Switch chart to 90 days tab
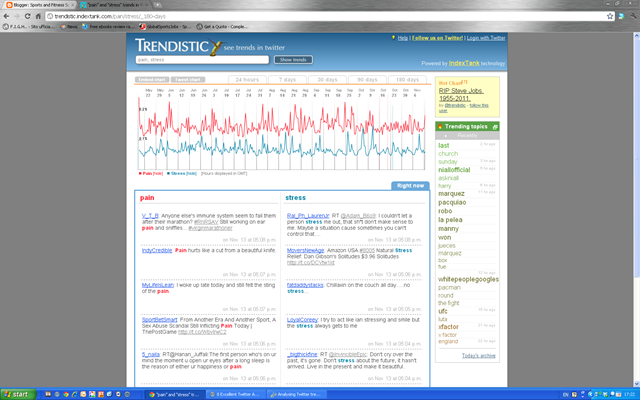Viewport: 640px width, 400px height. point(367,80)
